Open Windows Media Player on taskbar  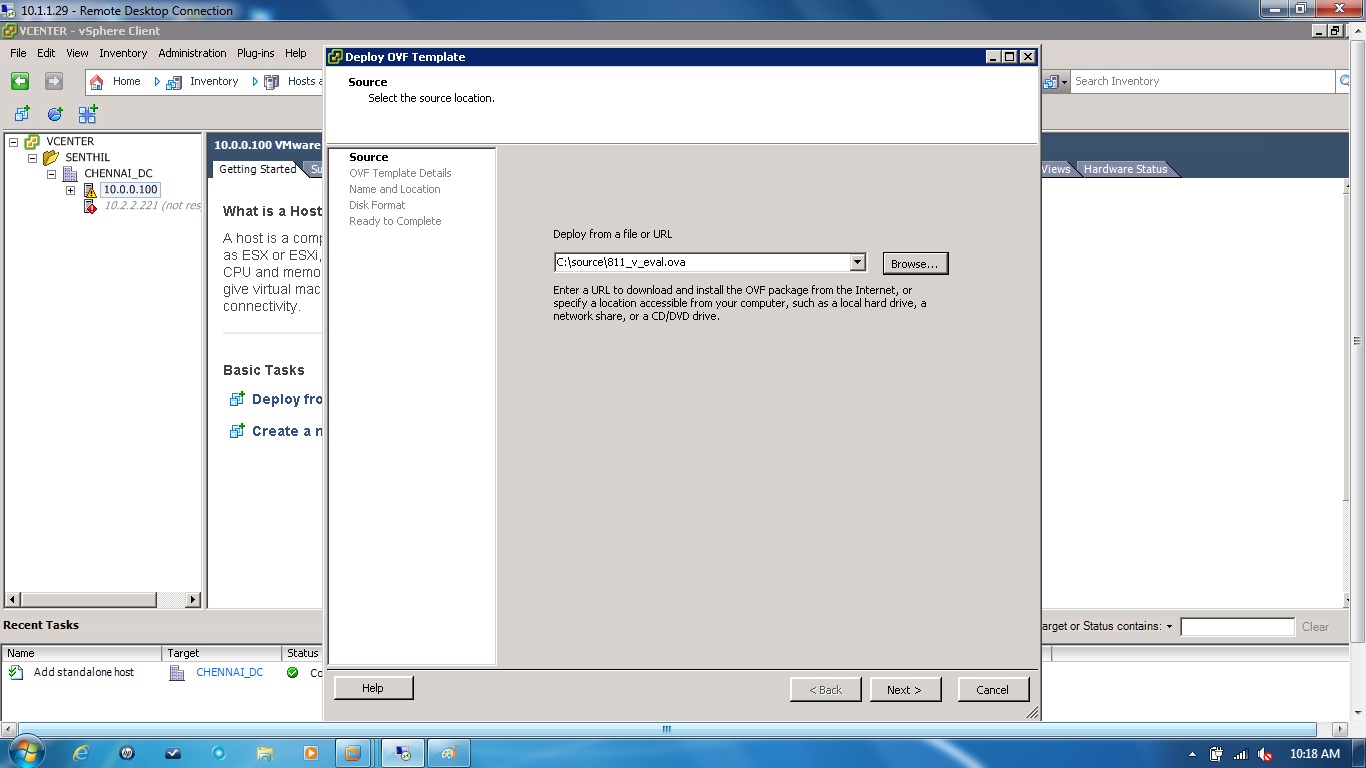coord(311,753)
